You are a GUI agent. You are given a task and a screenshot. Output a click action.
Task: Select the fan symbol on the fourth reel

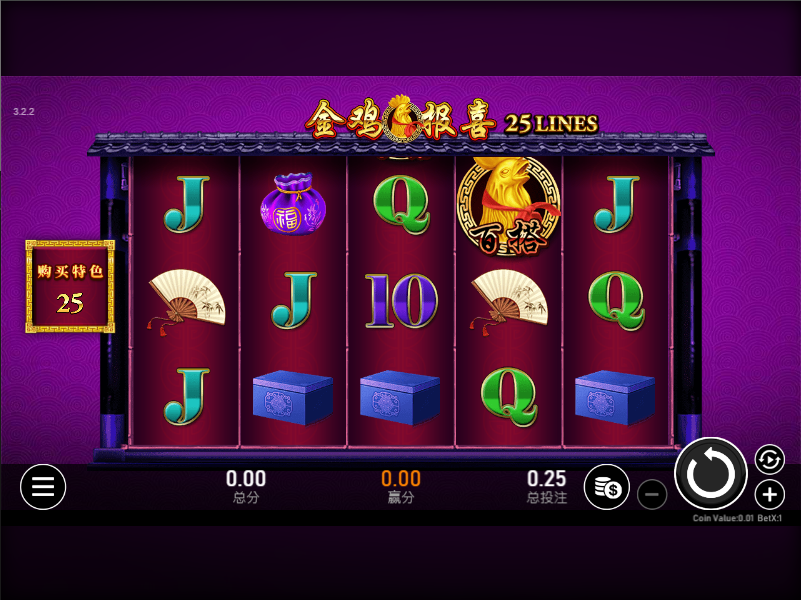(x=509, y=301)
